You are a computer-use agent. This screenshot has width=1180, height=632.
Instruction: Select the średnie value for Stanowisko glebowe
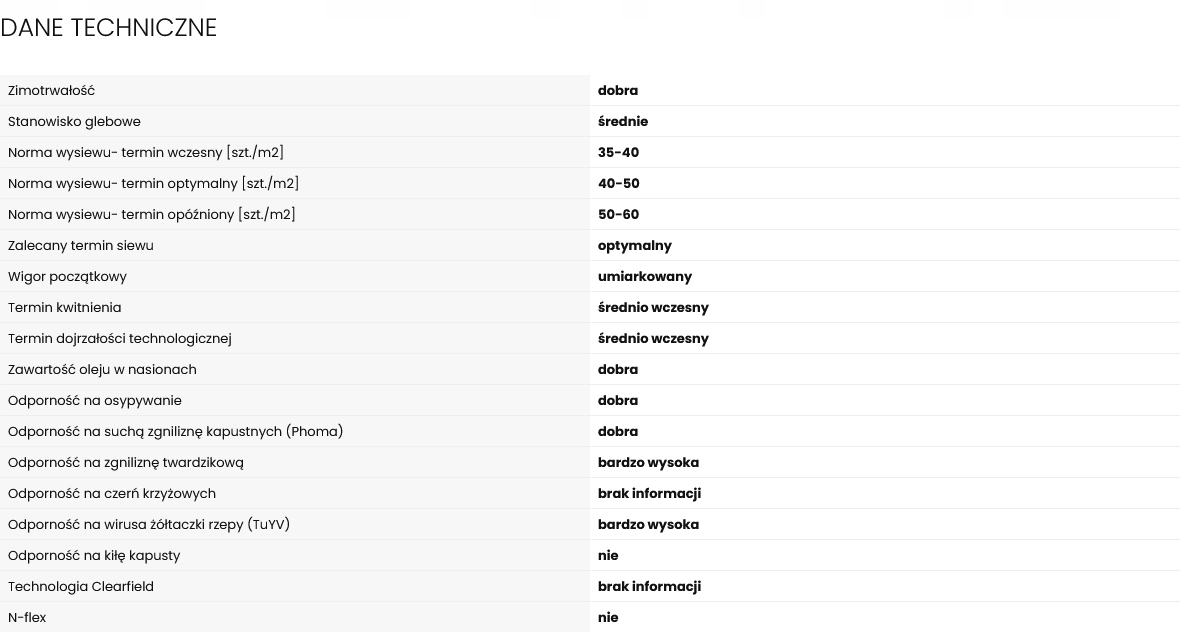coord(622,122)
